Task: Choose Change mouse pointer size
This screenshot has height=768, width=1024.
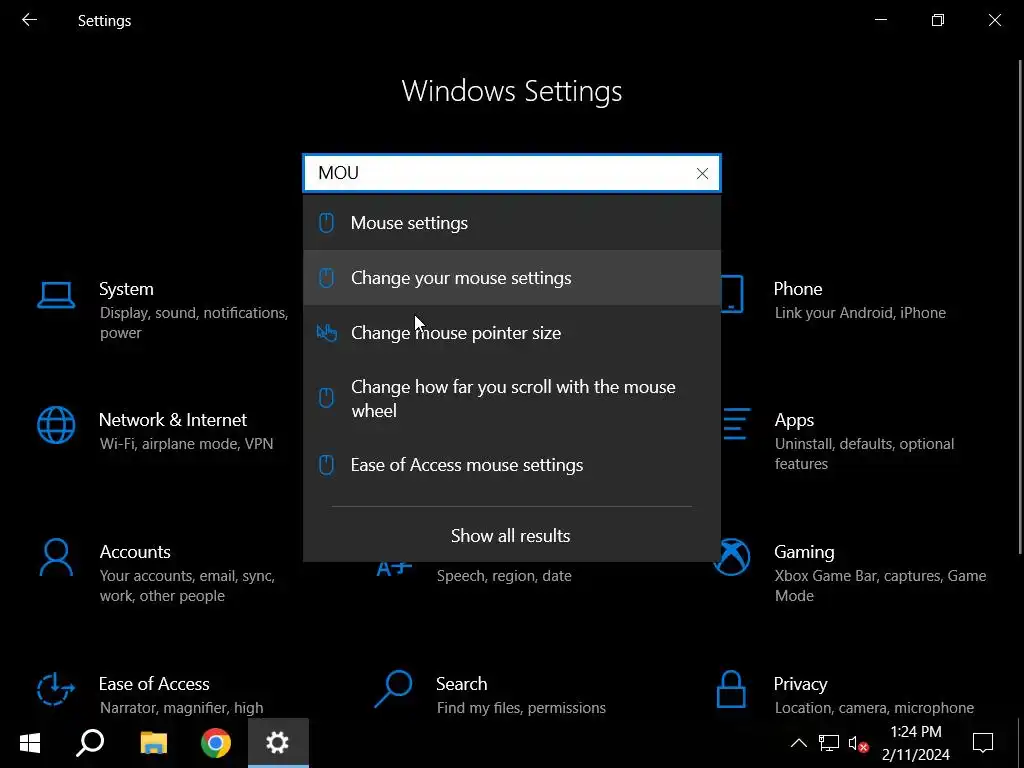Action: (x=512, y=332)
